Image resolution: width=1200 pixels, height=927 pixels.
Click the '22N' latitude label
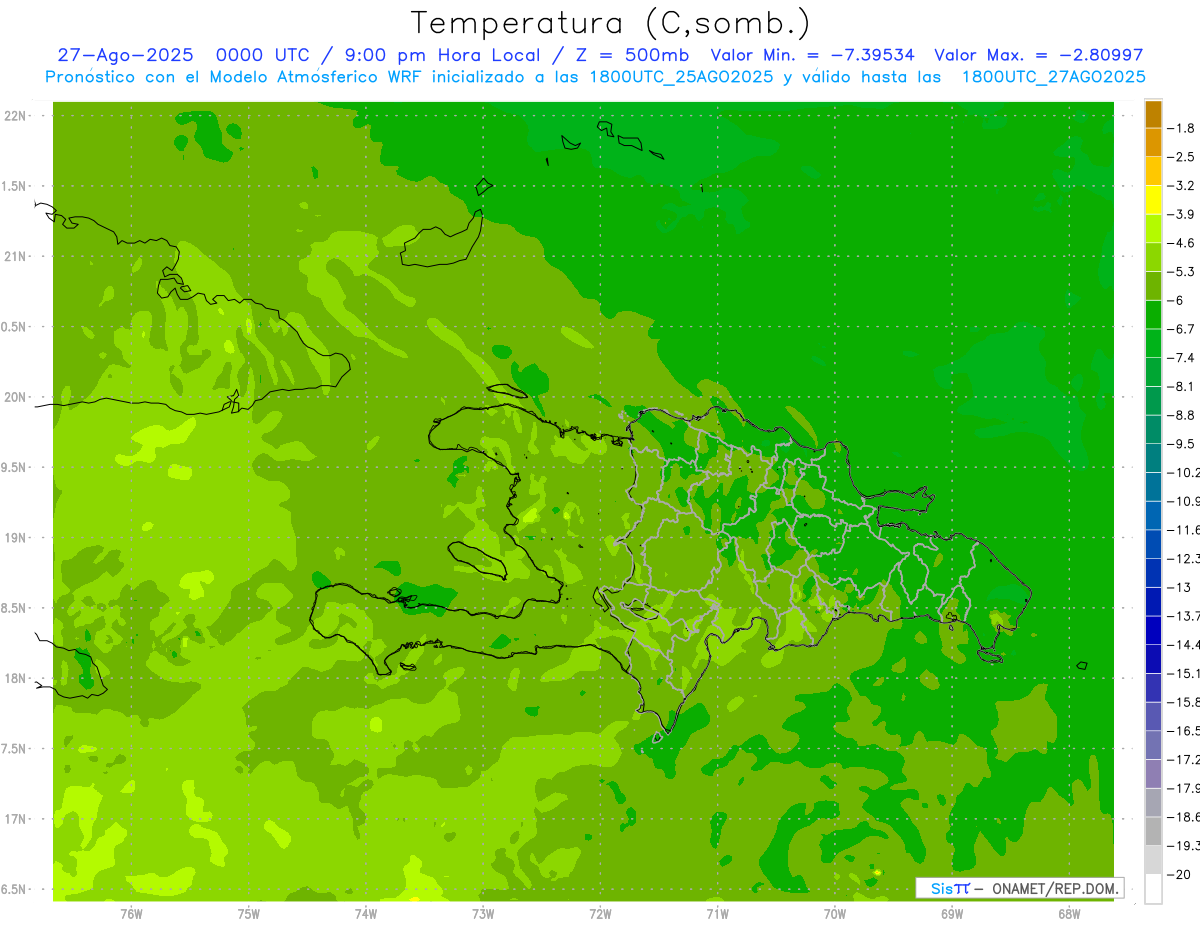(x=15, y=116)
